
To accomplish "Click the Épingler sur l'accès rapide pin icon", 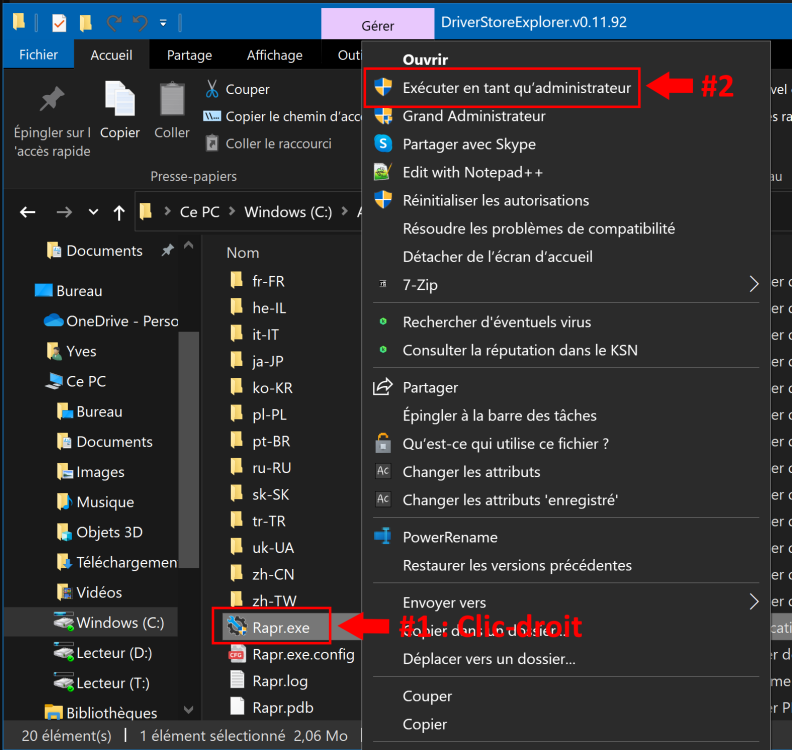I will tap(51, 100).
